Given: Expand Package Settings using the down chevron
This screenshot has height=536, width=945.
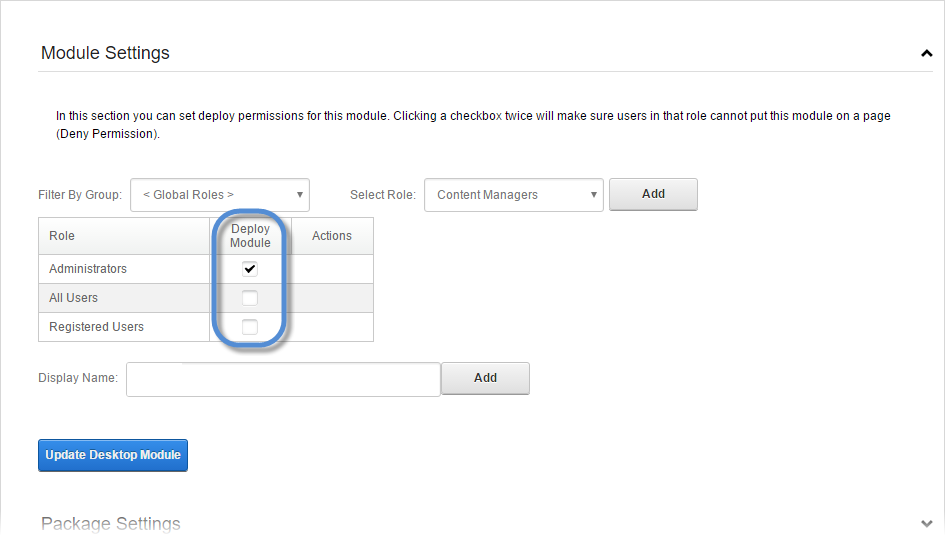Looking at the screenshot, I should pyautogui.click(x=926, y=523).
